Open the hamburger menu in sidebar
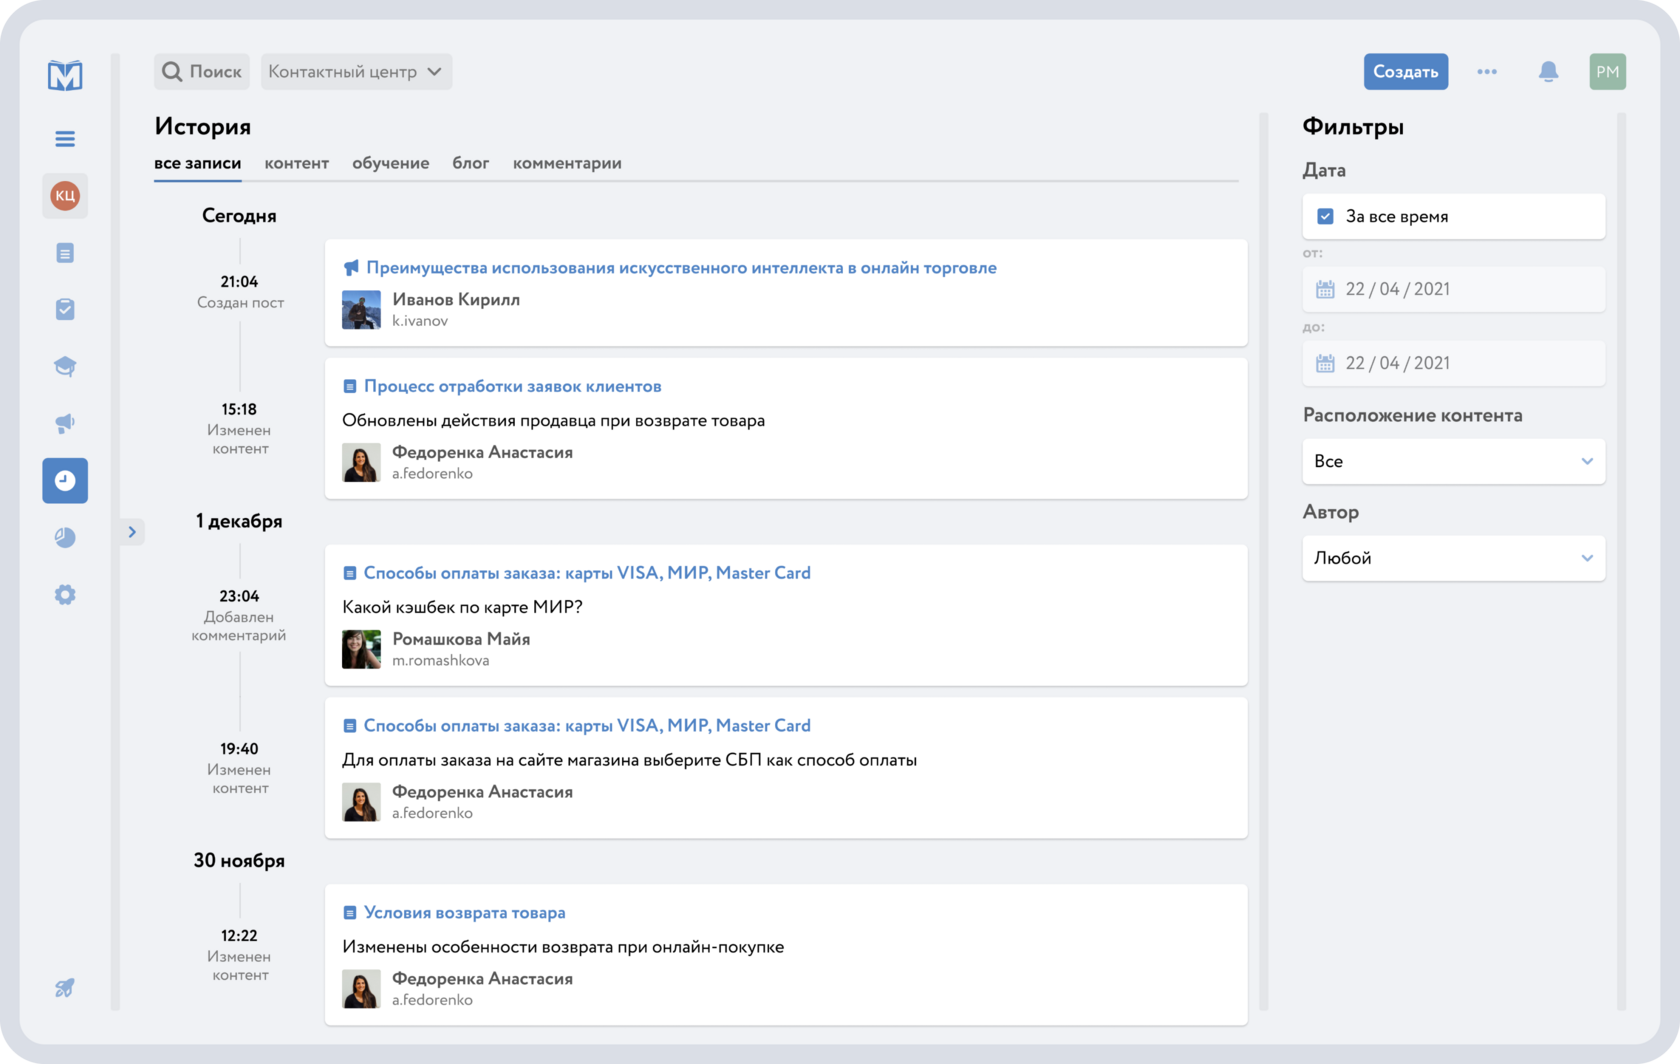This screenshot has height=1064, width=1680. pyautogui.click(x=65, y=139)
